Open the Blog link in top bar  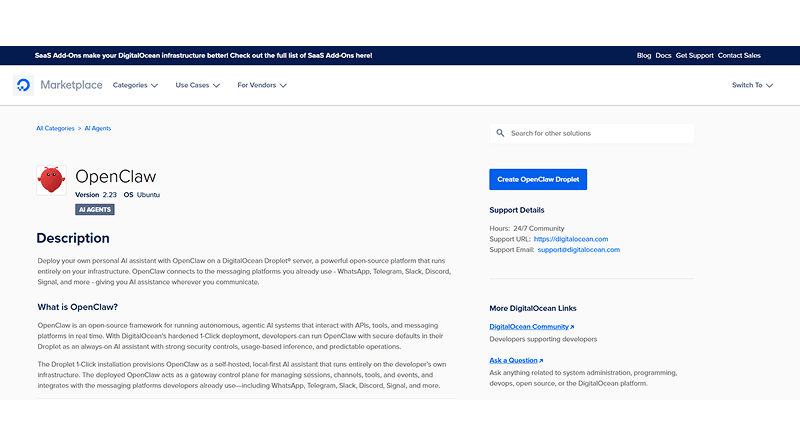[644, 56]
